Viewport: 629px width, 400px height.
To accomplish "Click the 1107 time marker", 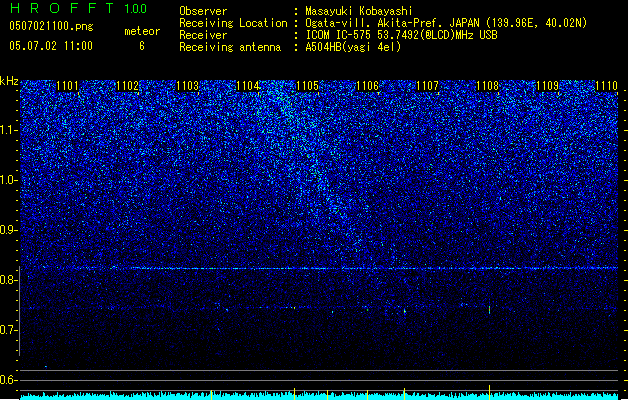I will [x=428, y=86].
